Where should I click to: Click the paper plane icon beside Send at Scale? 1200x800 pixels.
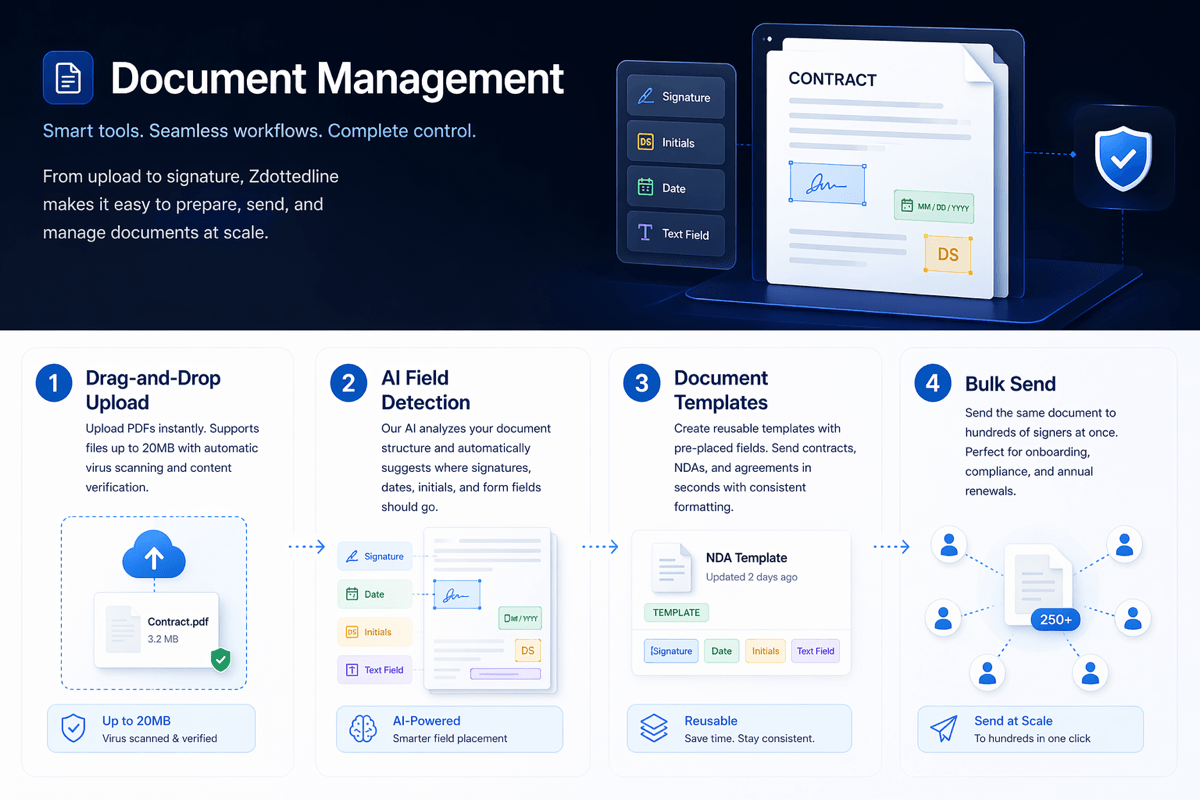click(944, 729)
